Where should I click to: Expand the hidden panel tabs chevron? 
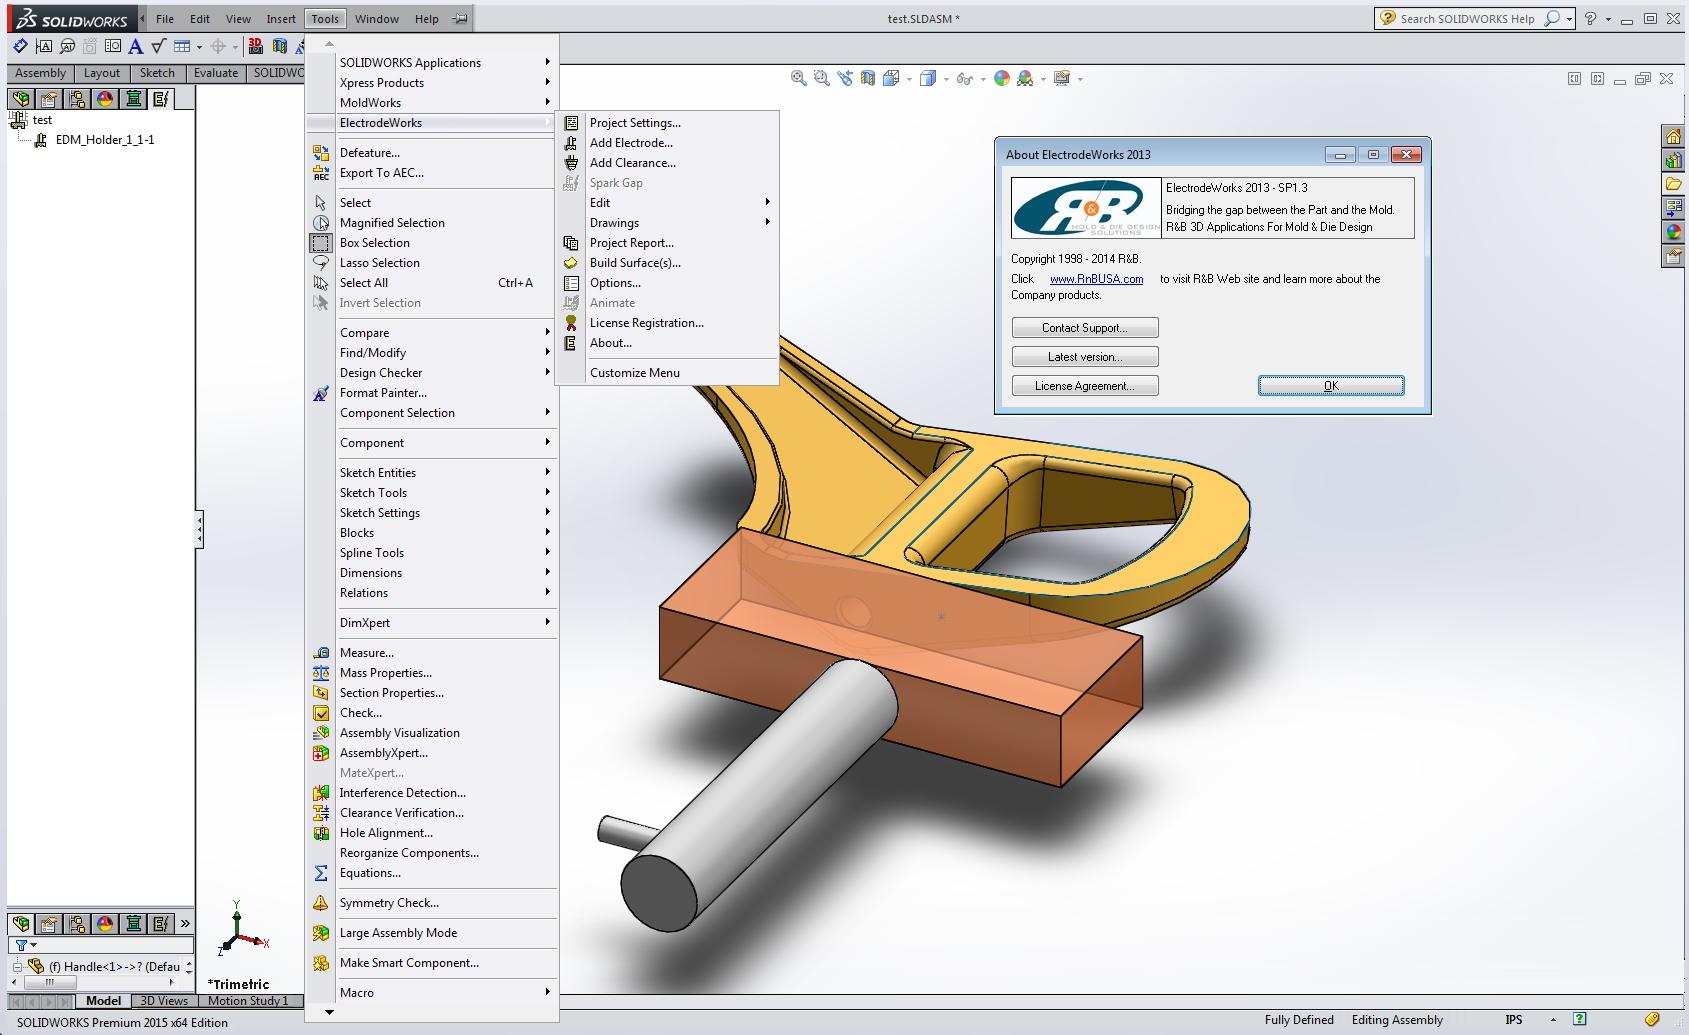tap(185, 924)
